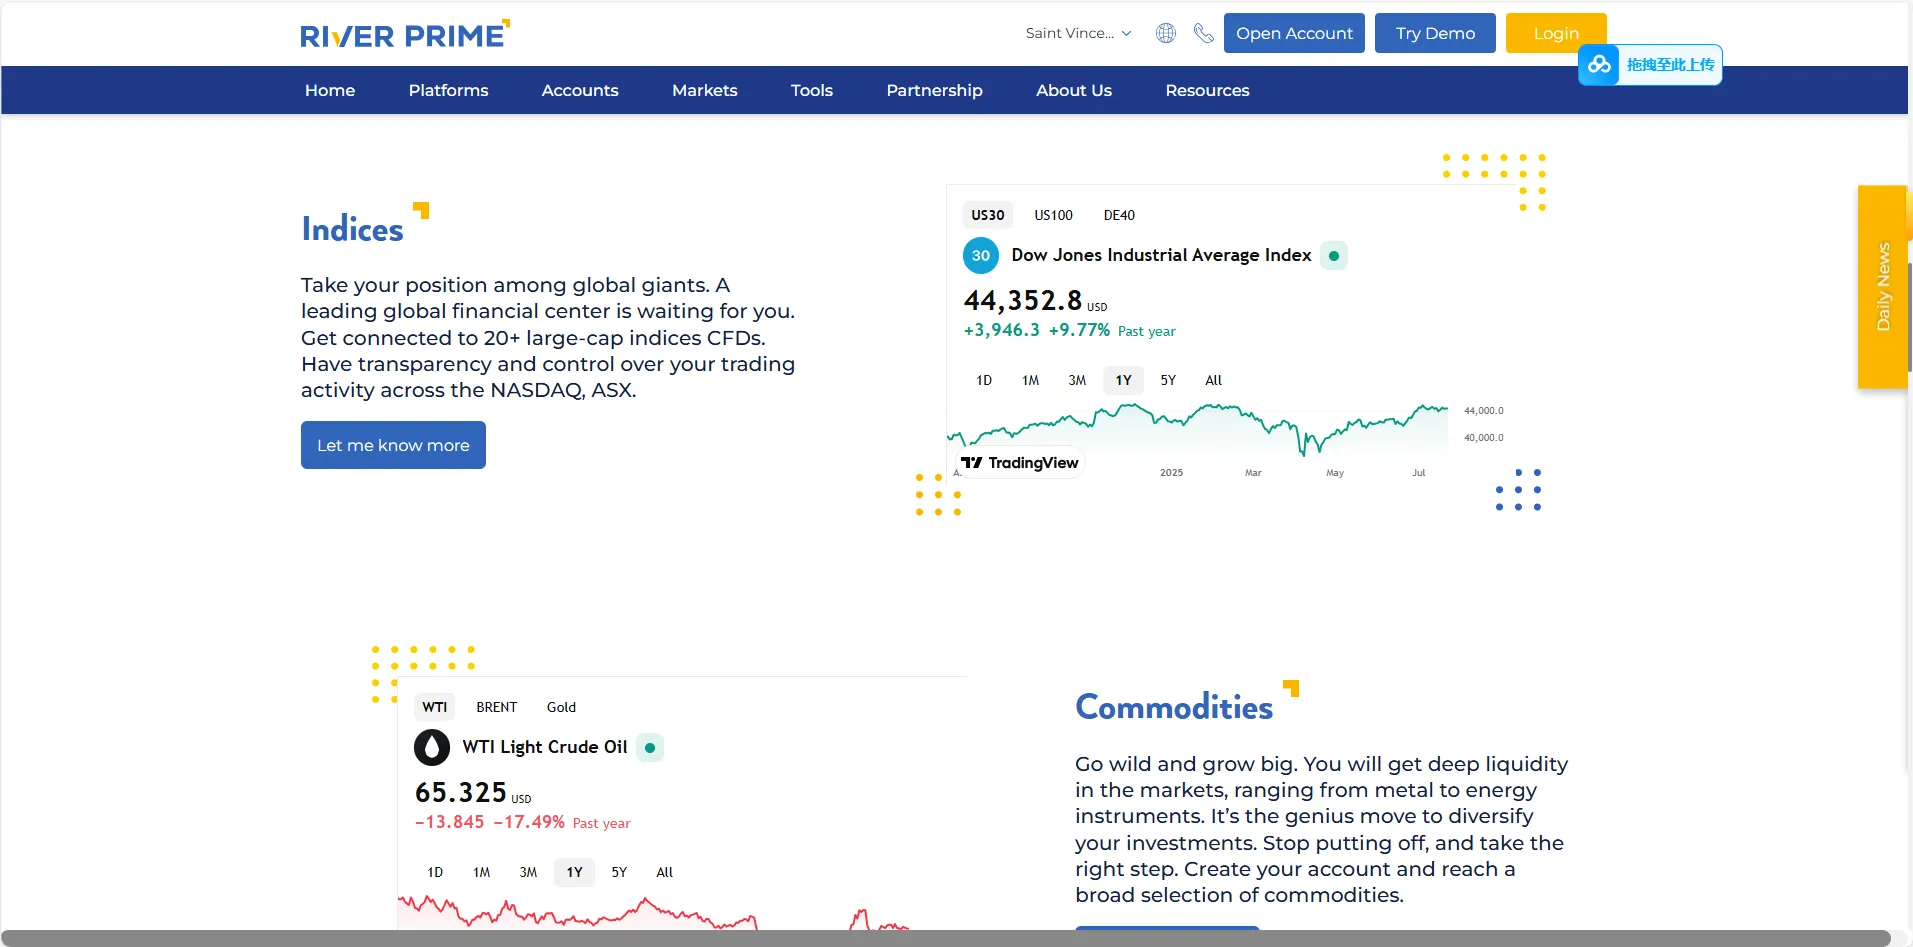This screenshot has height=947, width=1913.
Task: Set indices chart range to 5Y
Action: (x=1168, y=380)
